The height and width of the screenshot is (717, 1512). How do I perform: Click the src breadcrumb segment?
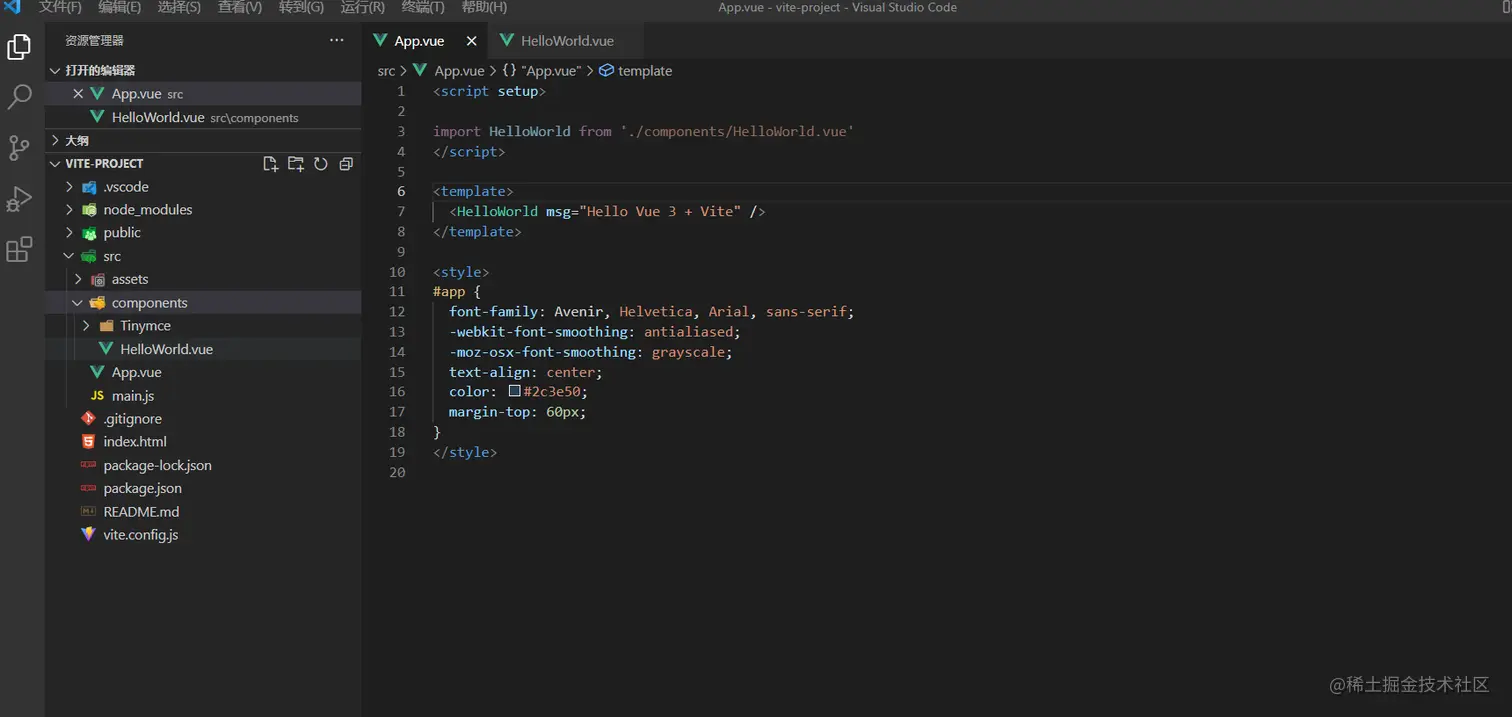click(386, 71)
